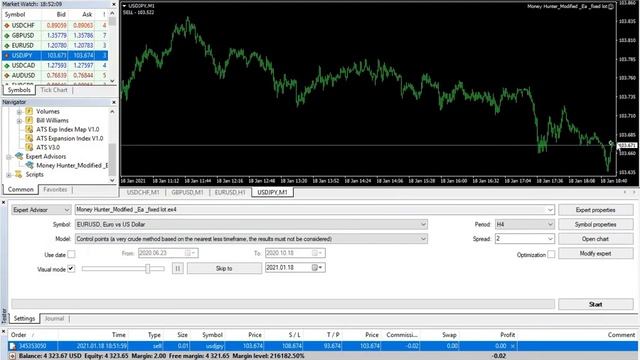This screenshot has width=640, height=360.
Task: Collapse the Expert Advisors tree node
Action: [x=9, y=157]
